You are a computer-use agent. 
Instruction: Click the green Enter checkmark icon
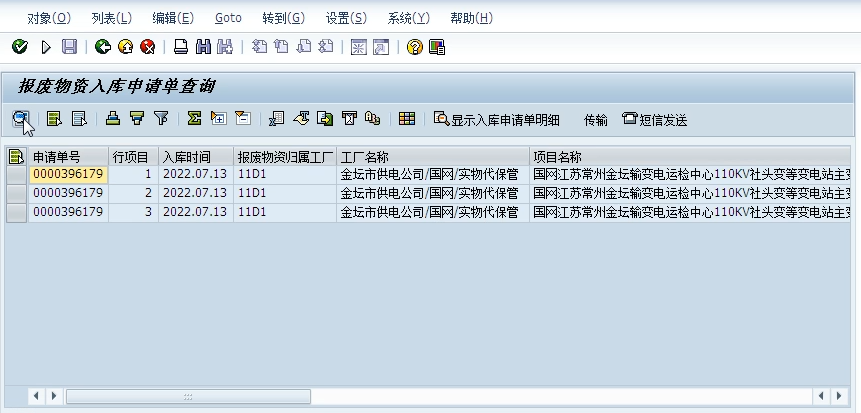point(19,47)
